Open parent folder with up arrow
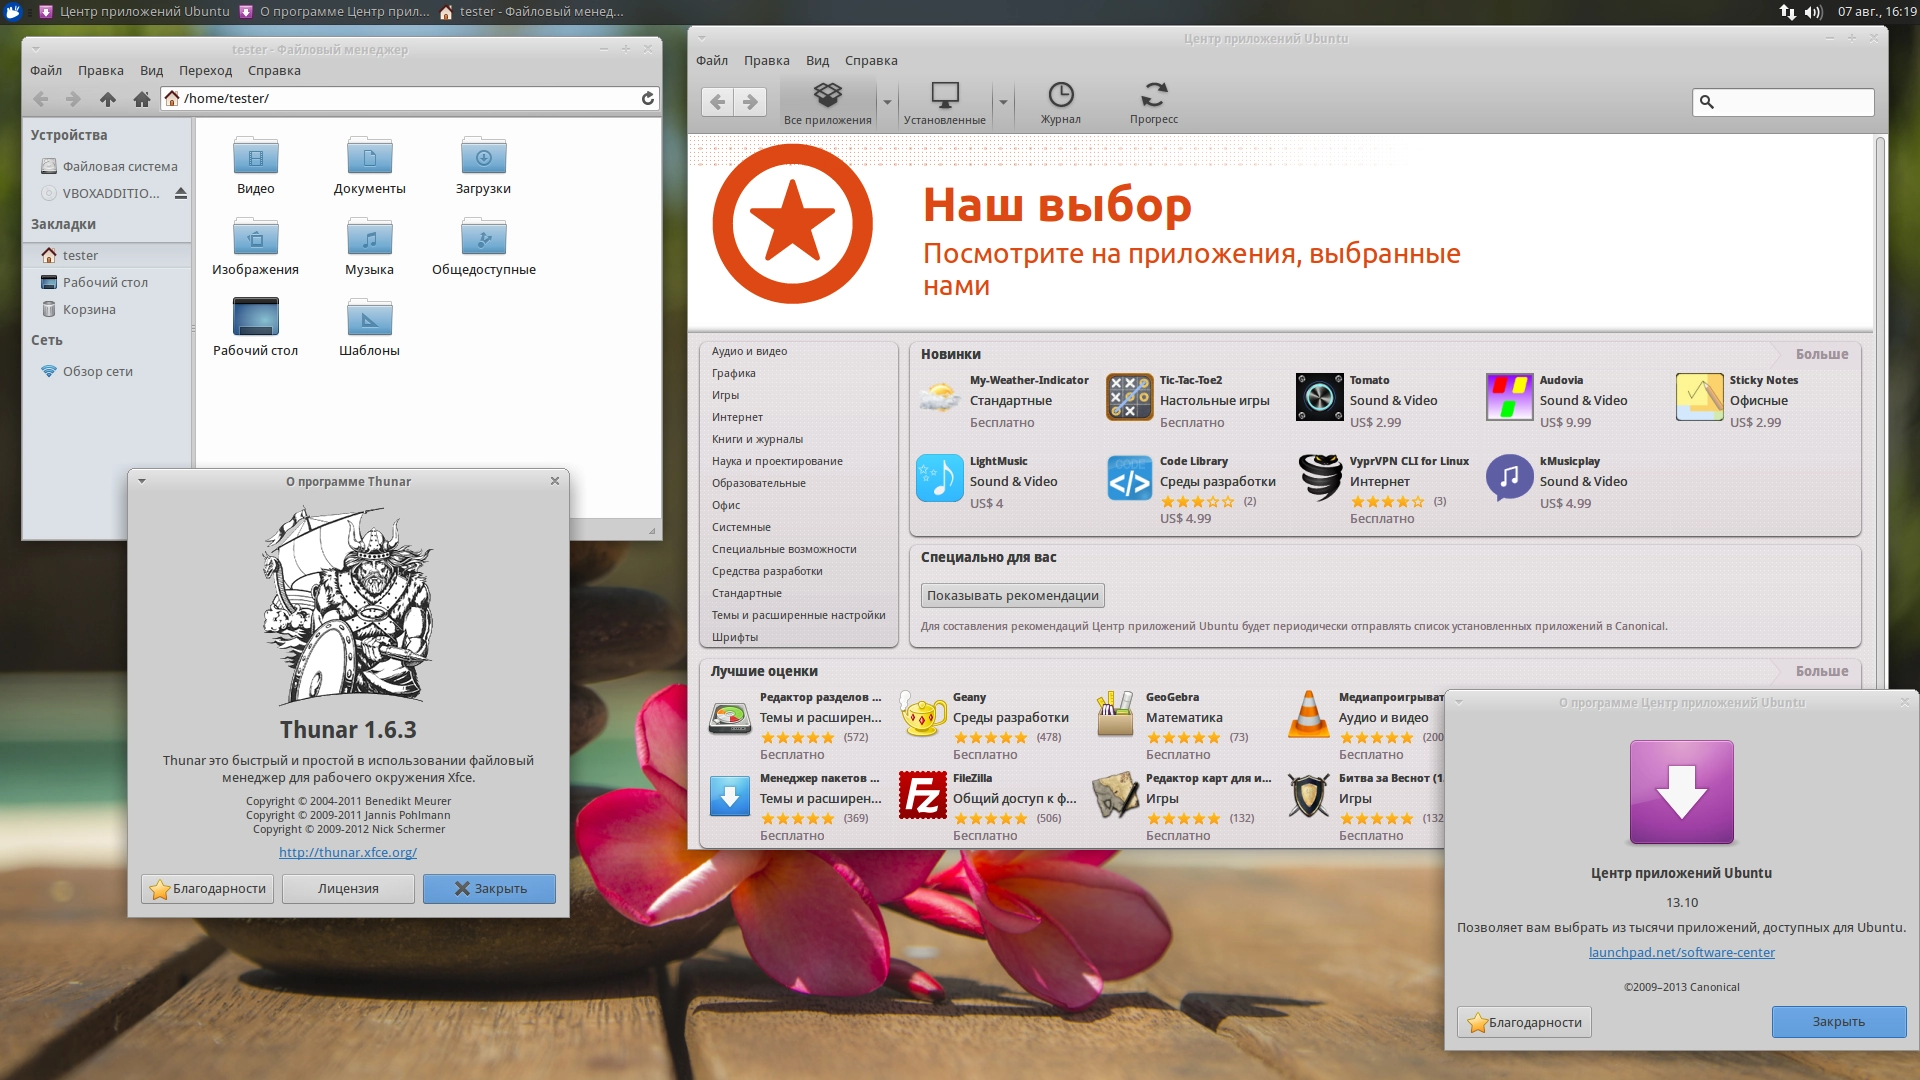The image size is (1920, 1080). pos(108,99)
